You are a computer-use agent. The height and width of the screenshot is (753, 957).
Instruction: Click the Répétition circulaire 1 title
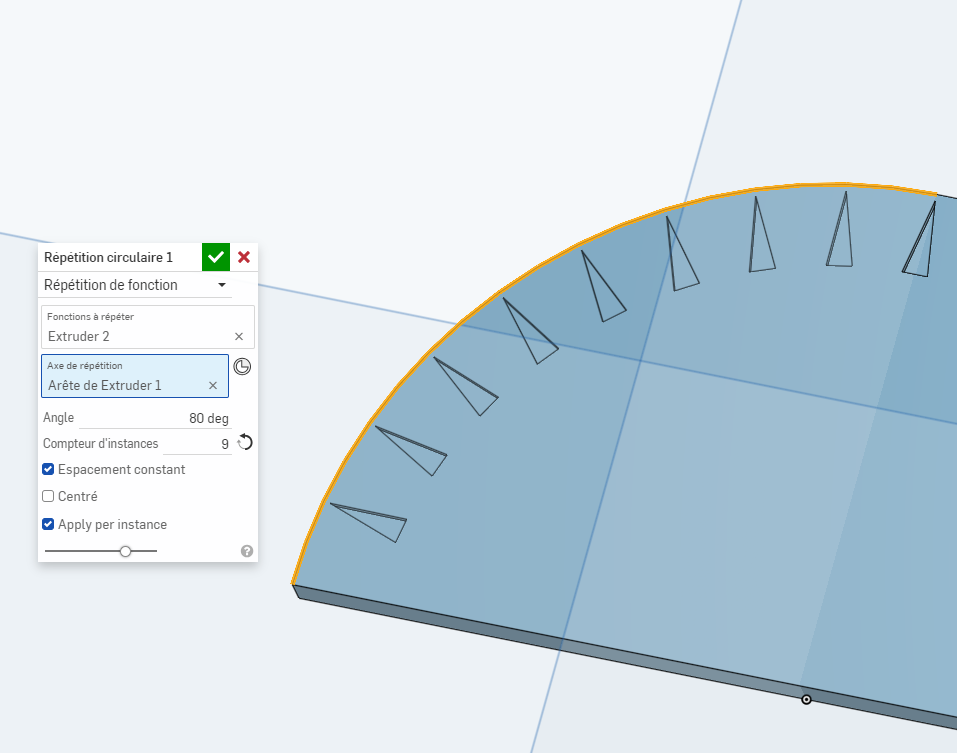click(x=108, y=257)
